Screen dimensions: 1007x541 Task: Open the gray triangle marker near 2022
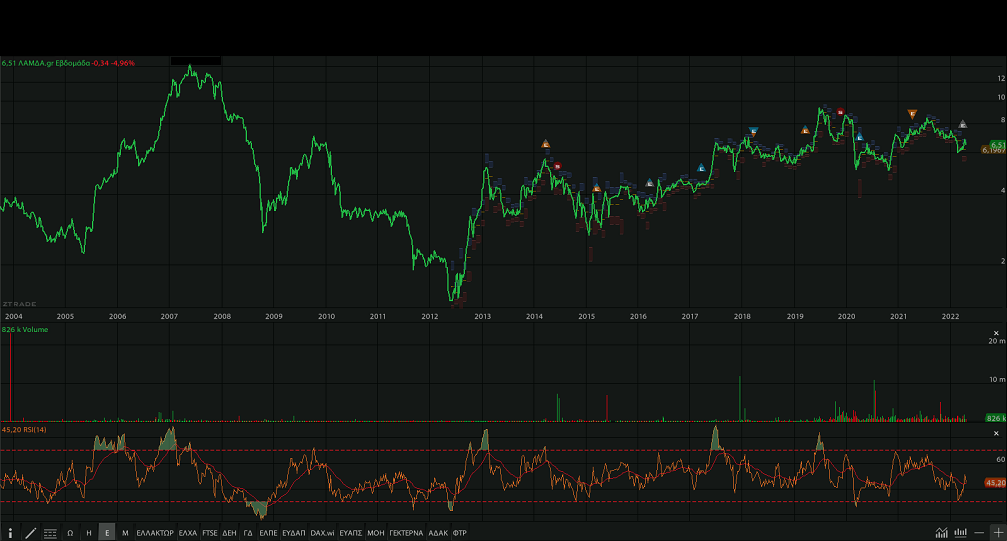[963, 124]
